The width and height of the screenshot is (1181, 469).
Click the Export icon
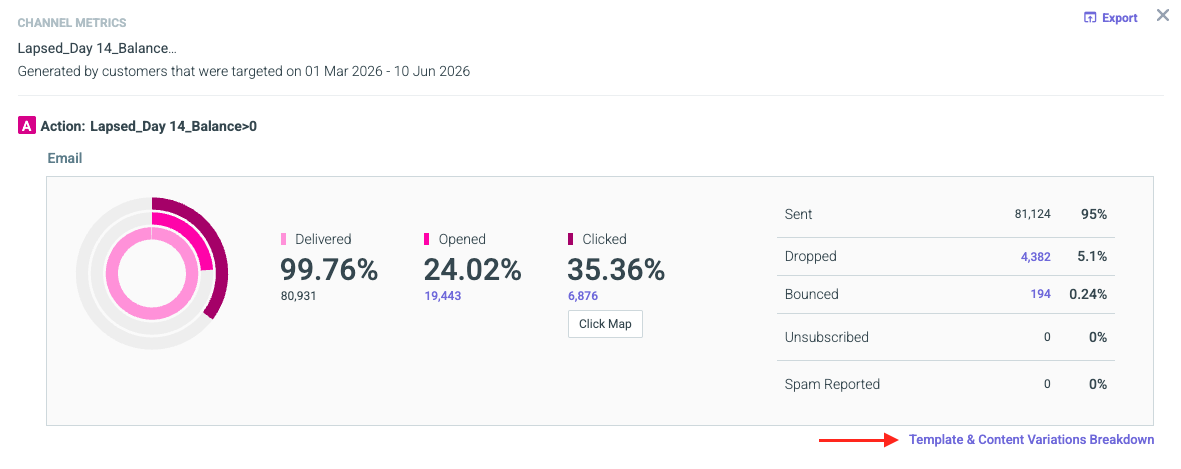pos(1089,18)
